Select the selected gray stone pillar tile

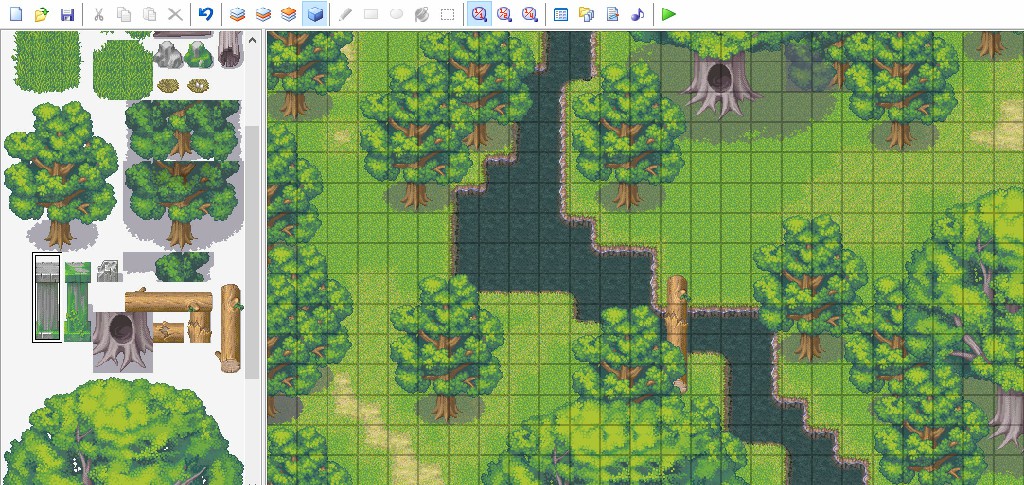(46, 298)
